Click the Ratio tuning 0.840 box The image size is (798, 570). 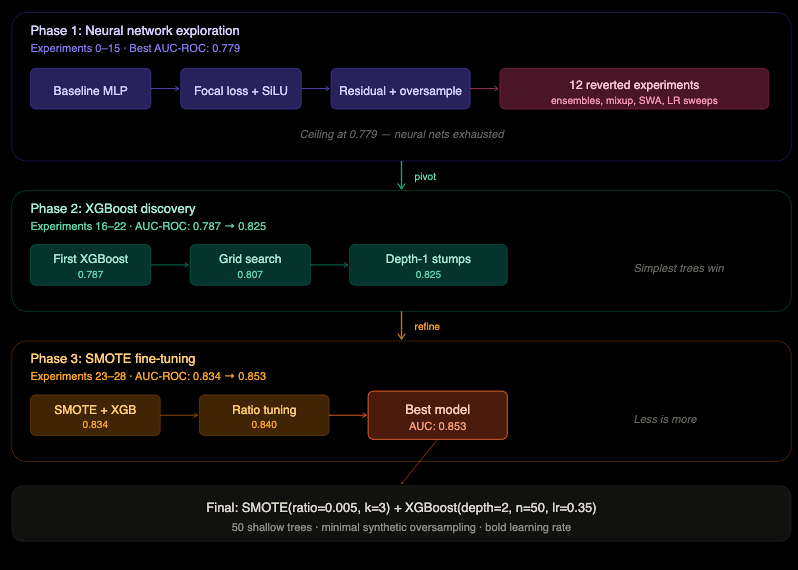264,415
